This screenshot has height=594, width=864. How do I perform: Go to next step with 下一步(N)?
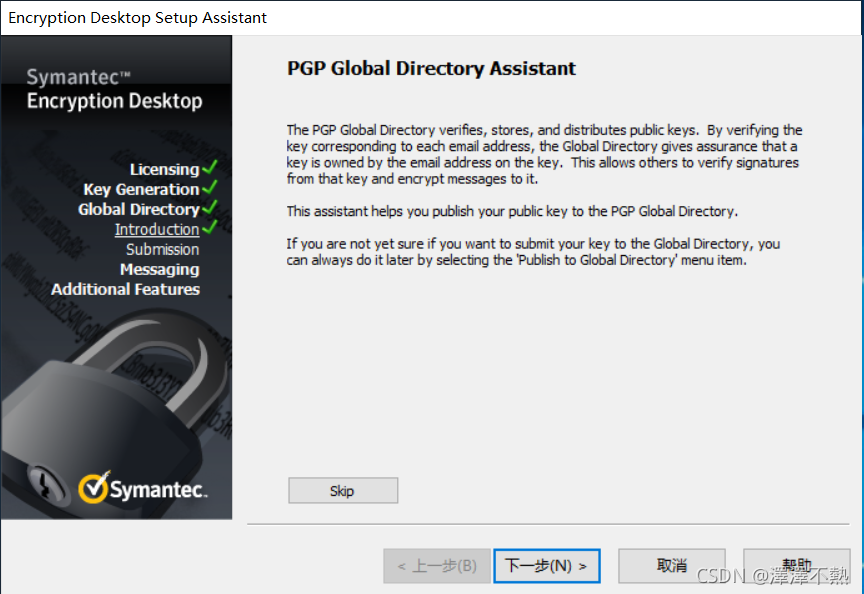point(547,566)
